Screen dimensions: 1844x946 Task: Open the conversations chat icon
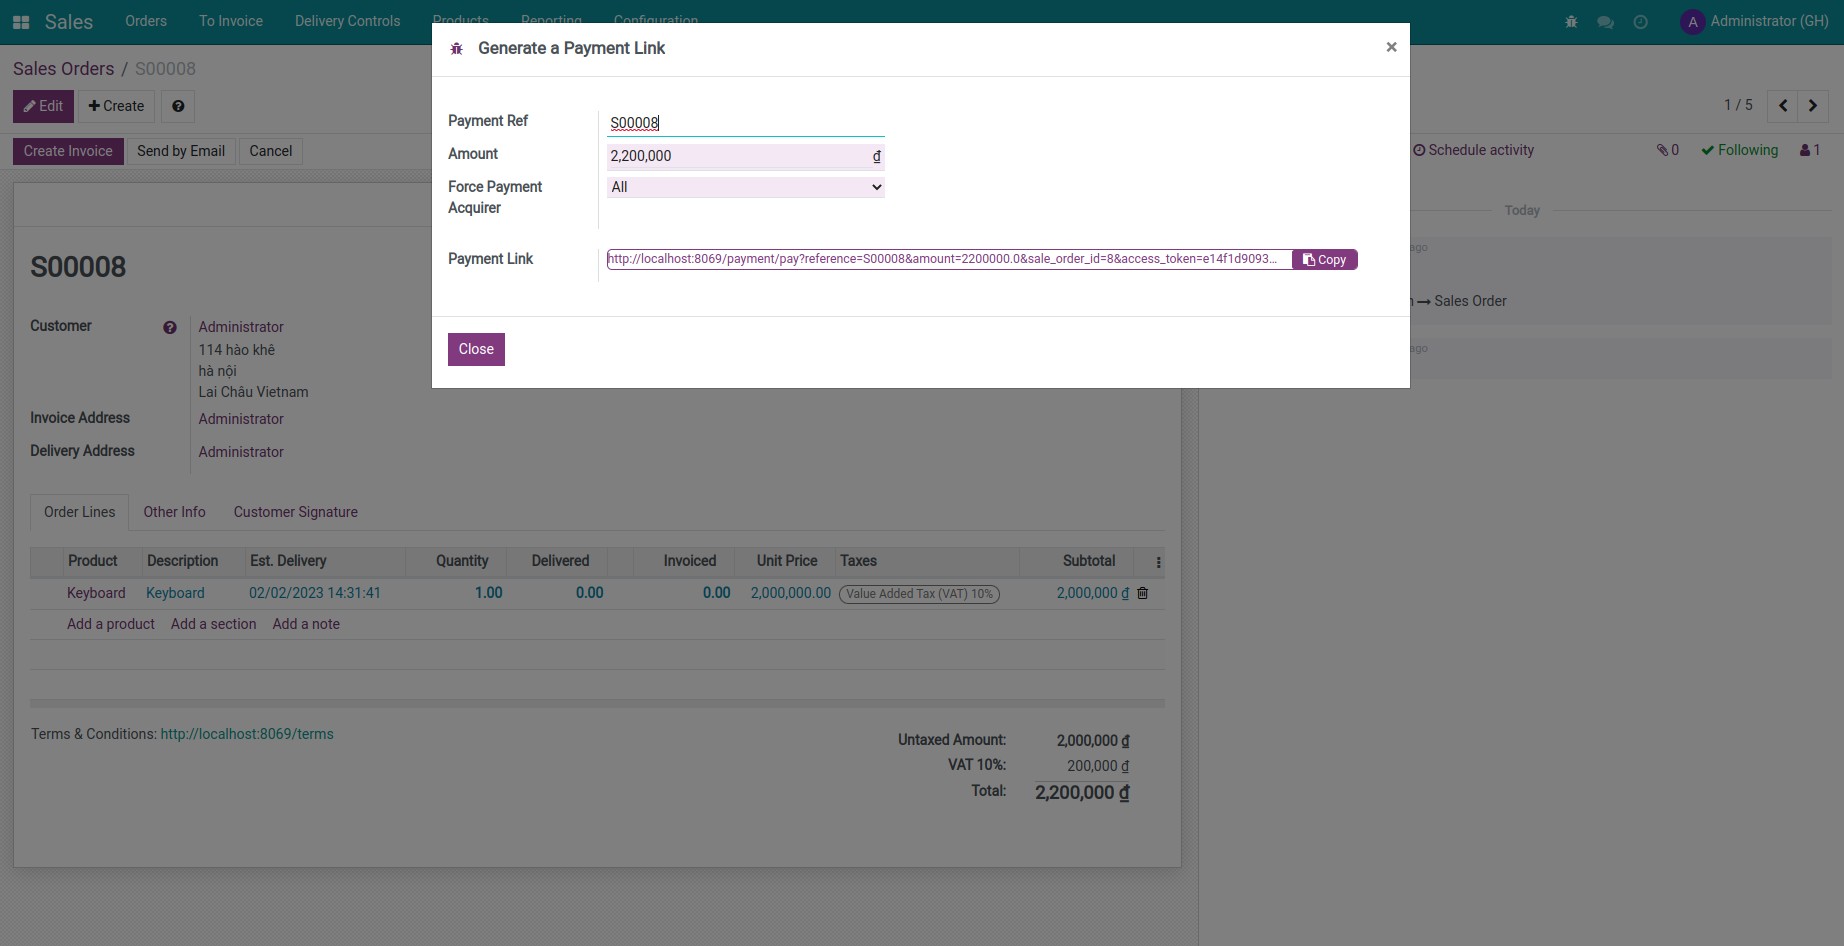pyautogui.click(x=1605, y=22)
